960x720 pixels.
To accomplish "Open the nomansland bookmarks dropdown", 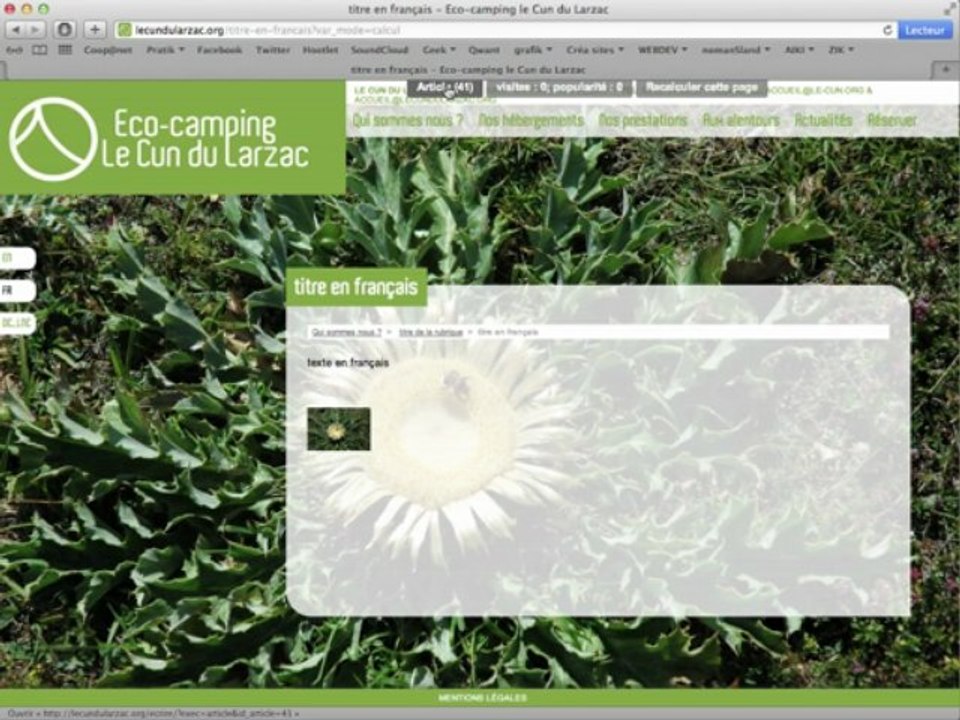I will 736,50.
